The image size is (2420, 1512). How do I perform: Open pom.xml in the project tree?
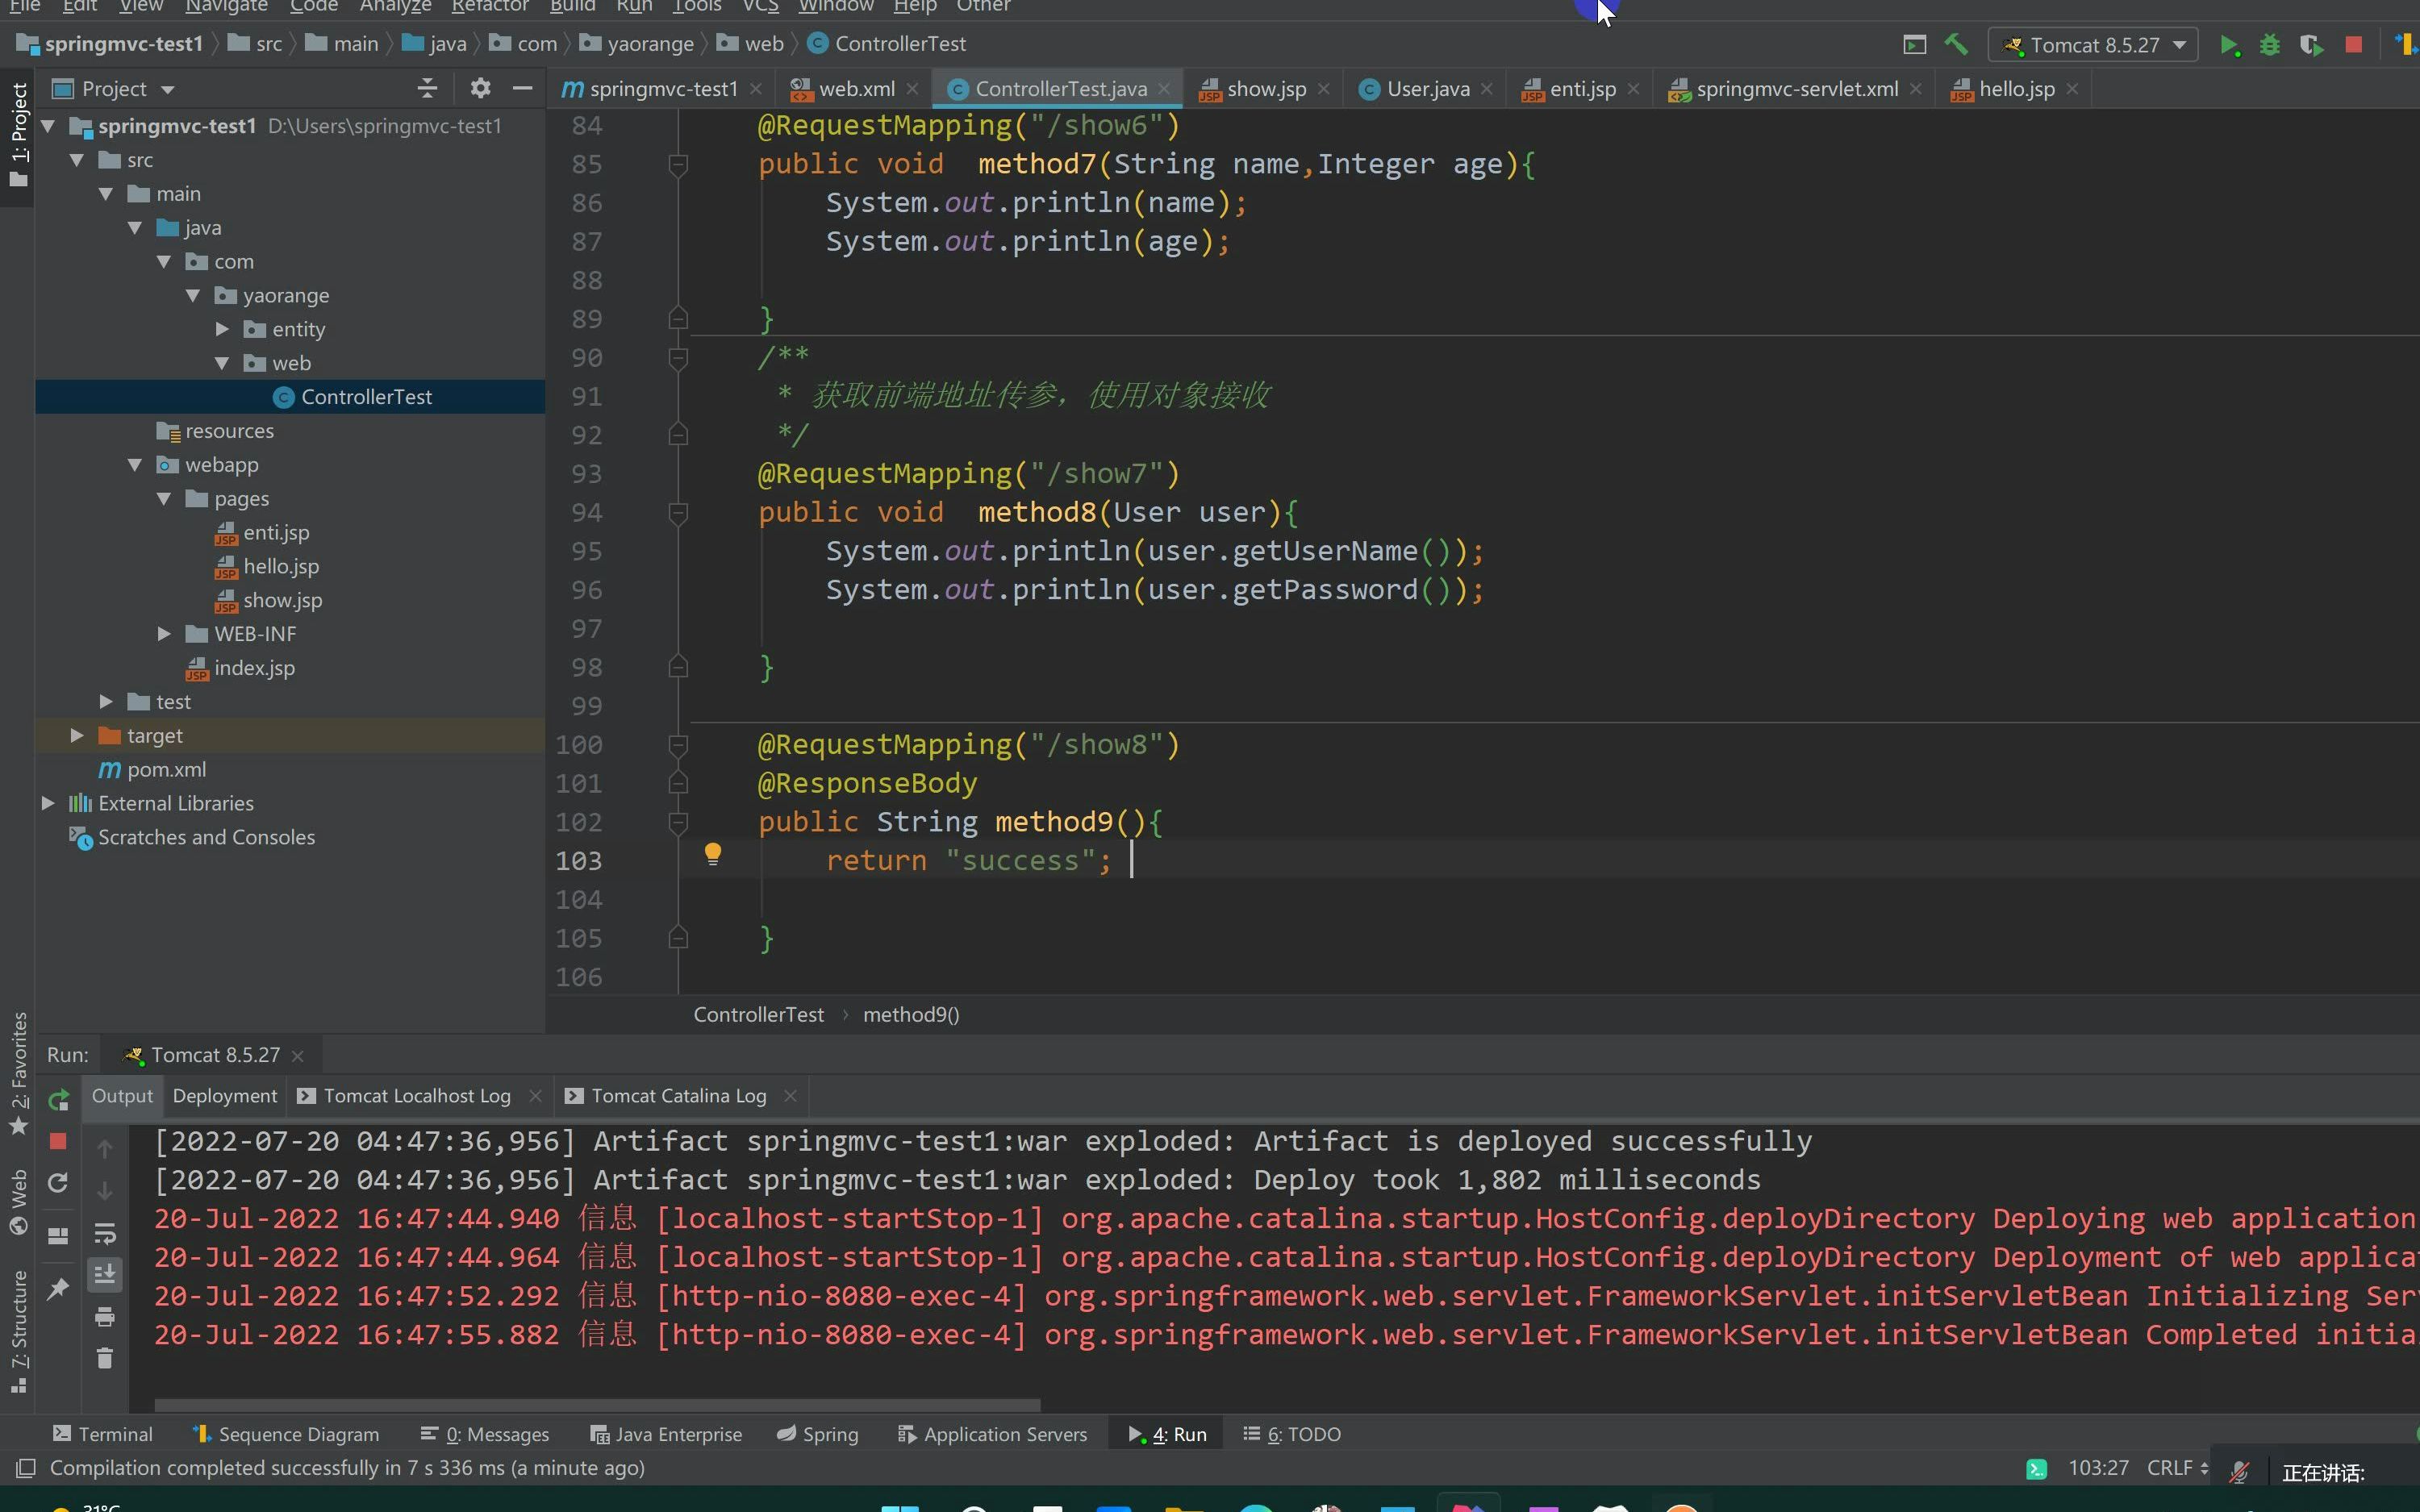pyautogui.click(x=166, y=770)
